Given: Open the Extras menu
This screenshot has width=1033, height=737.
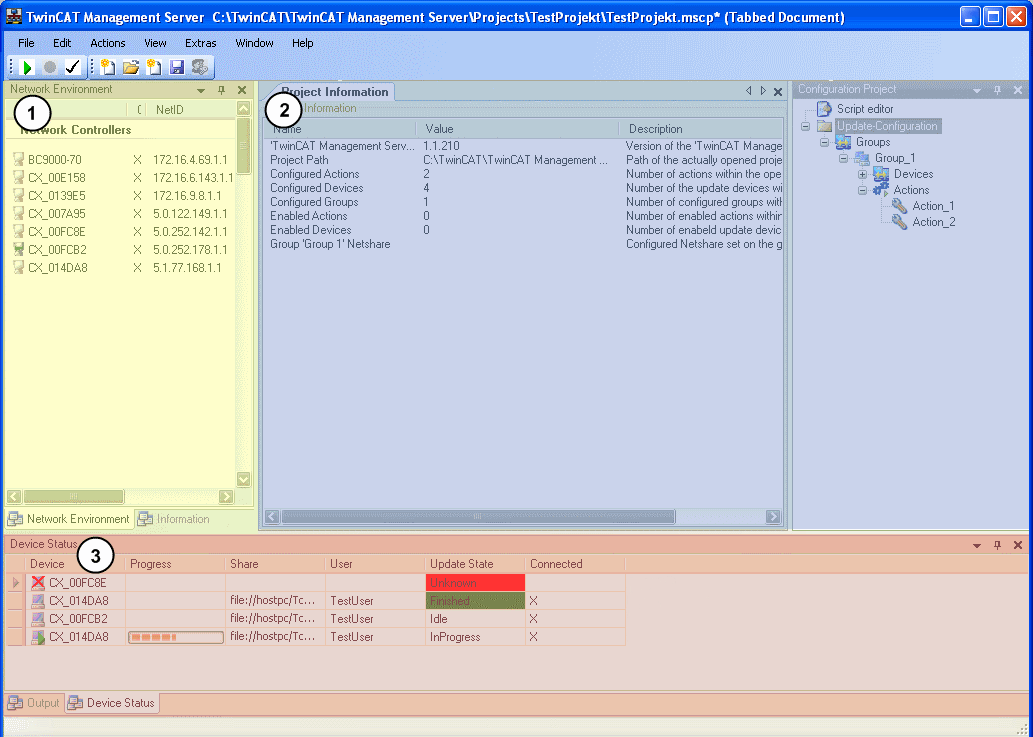Looking at the screenshot, I should tap(200, 43).
